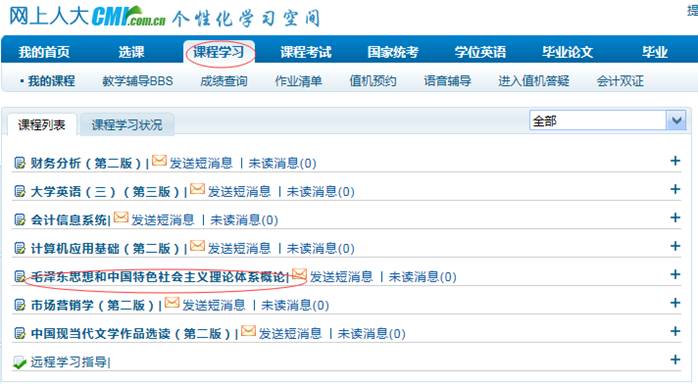
Task: Expand the 毛泽东思想 course row plus sign
Action: (x=675, y=275)
